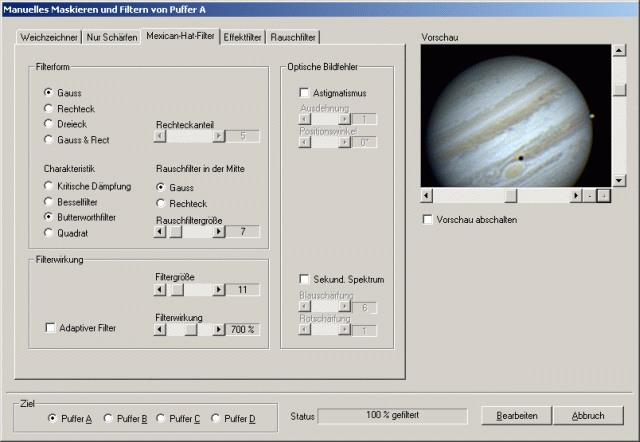
Task: Enable the Sekund. Spektrum checkbox
Action: click(x=304, y=279)
